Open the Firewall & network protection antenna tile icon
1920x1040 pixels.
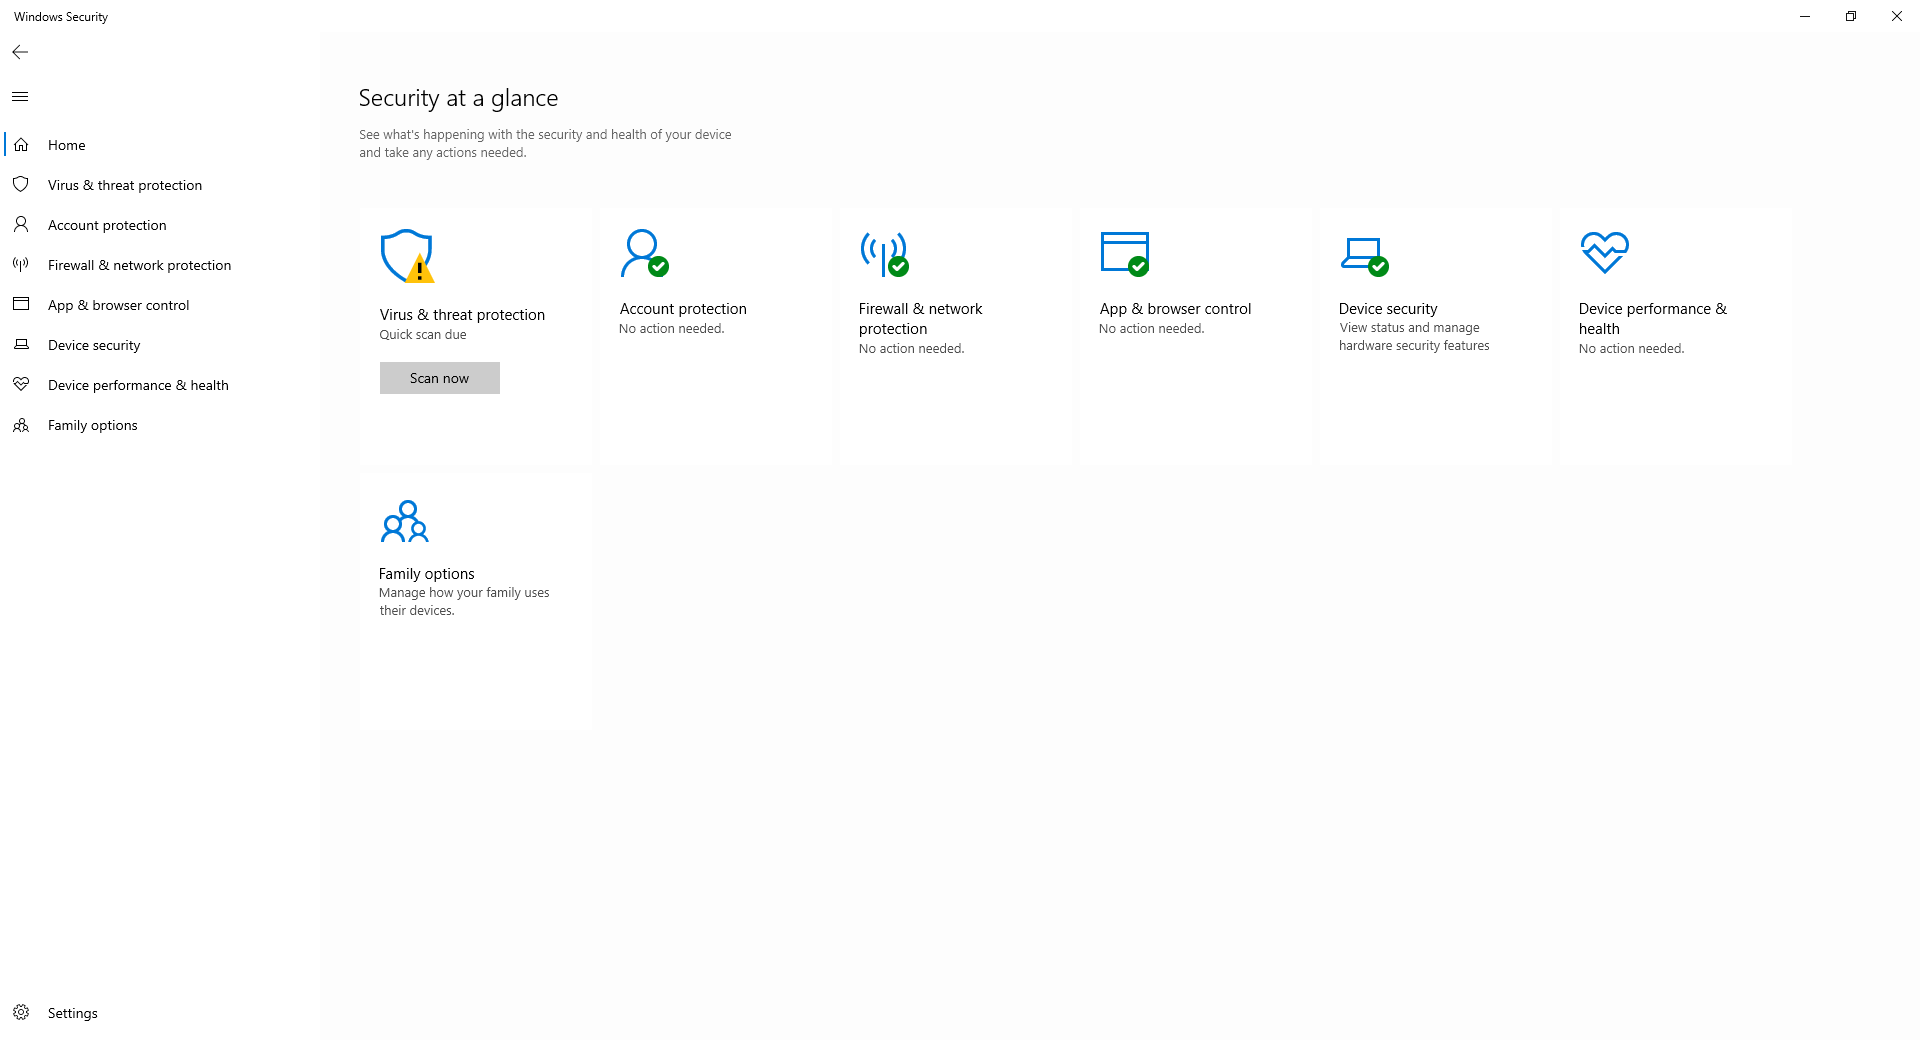coord(883,253)
